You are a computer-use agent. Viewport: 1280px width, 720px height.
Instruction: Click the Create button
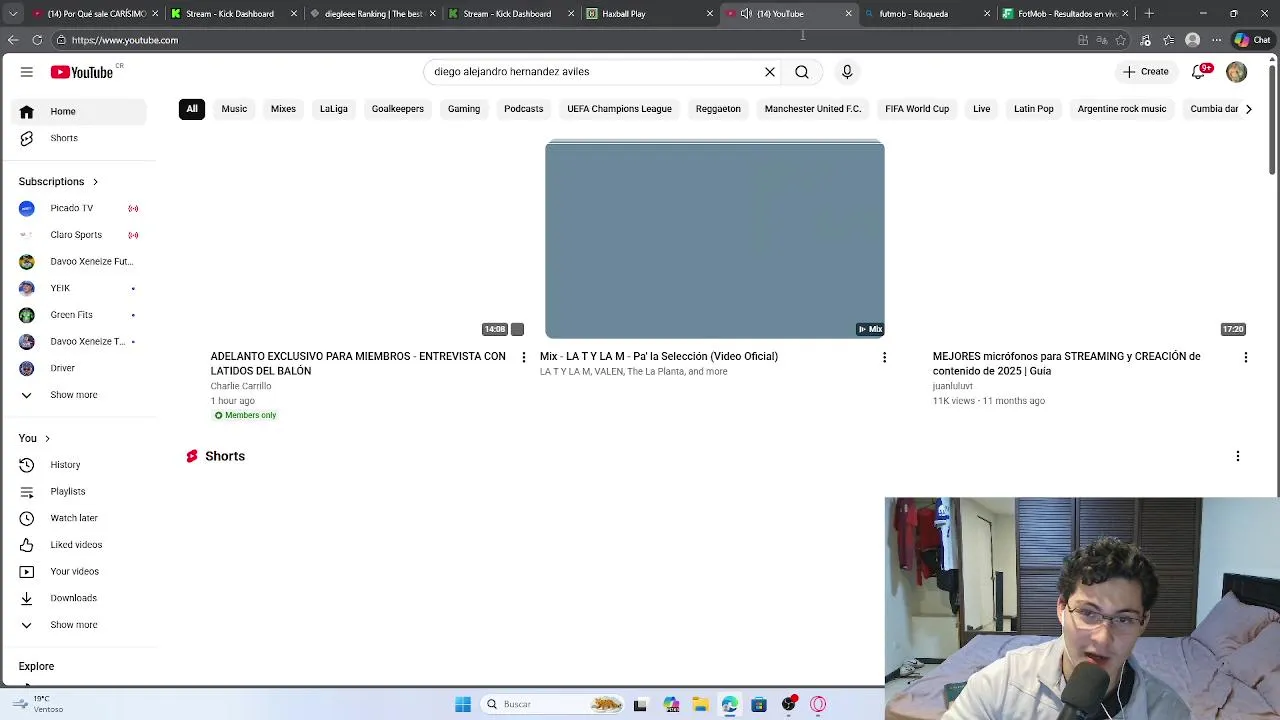[x=1146, y=72]
